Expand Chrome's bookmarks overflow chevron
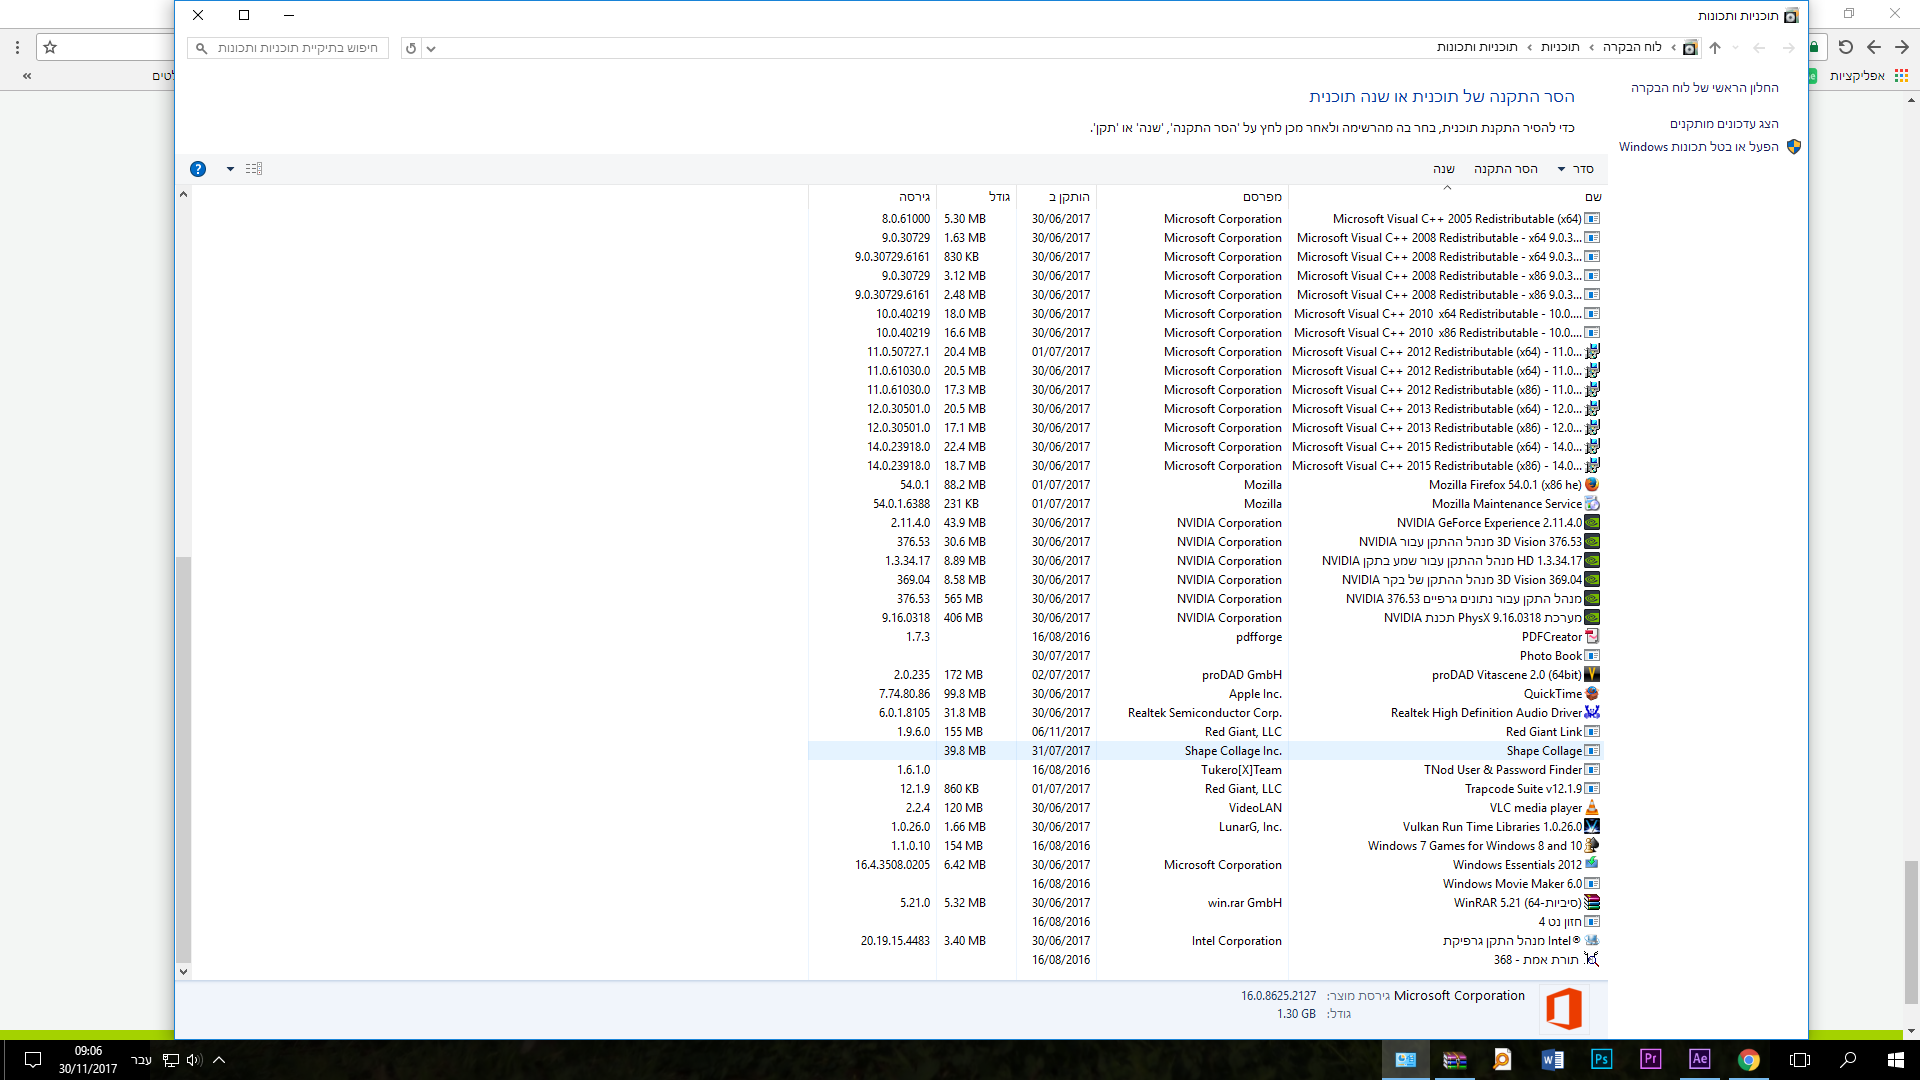Viewport: 1920px width, 1080px height. tap(27, 76)
